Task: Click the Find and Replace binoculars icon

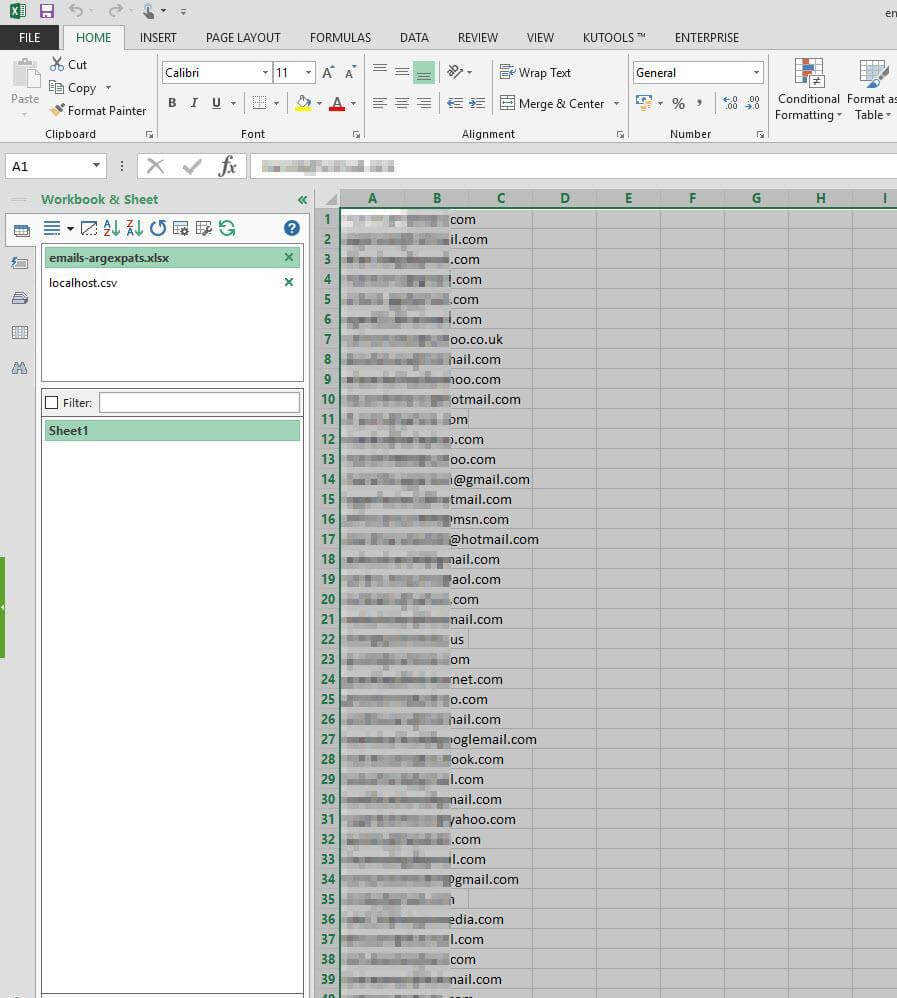Action: tap(20, 368)
